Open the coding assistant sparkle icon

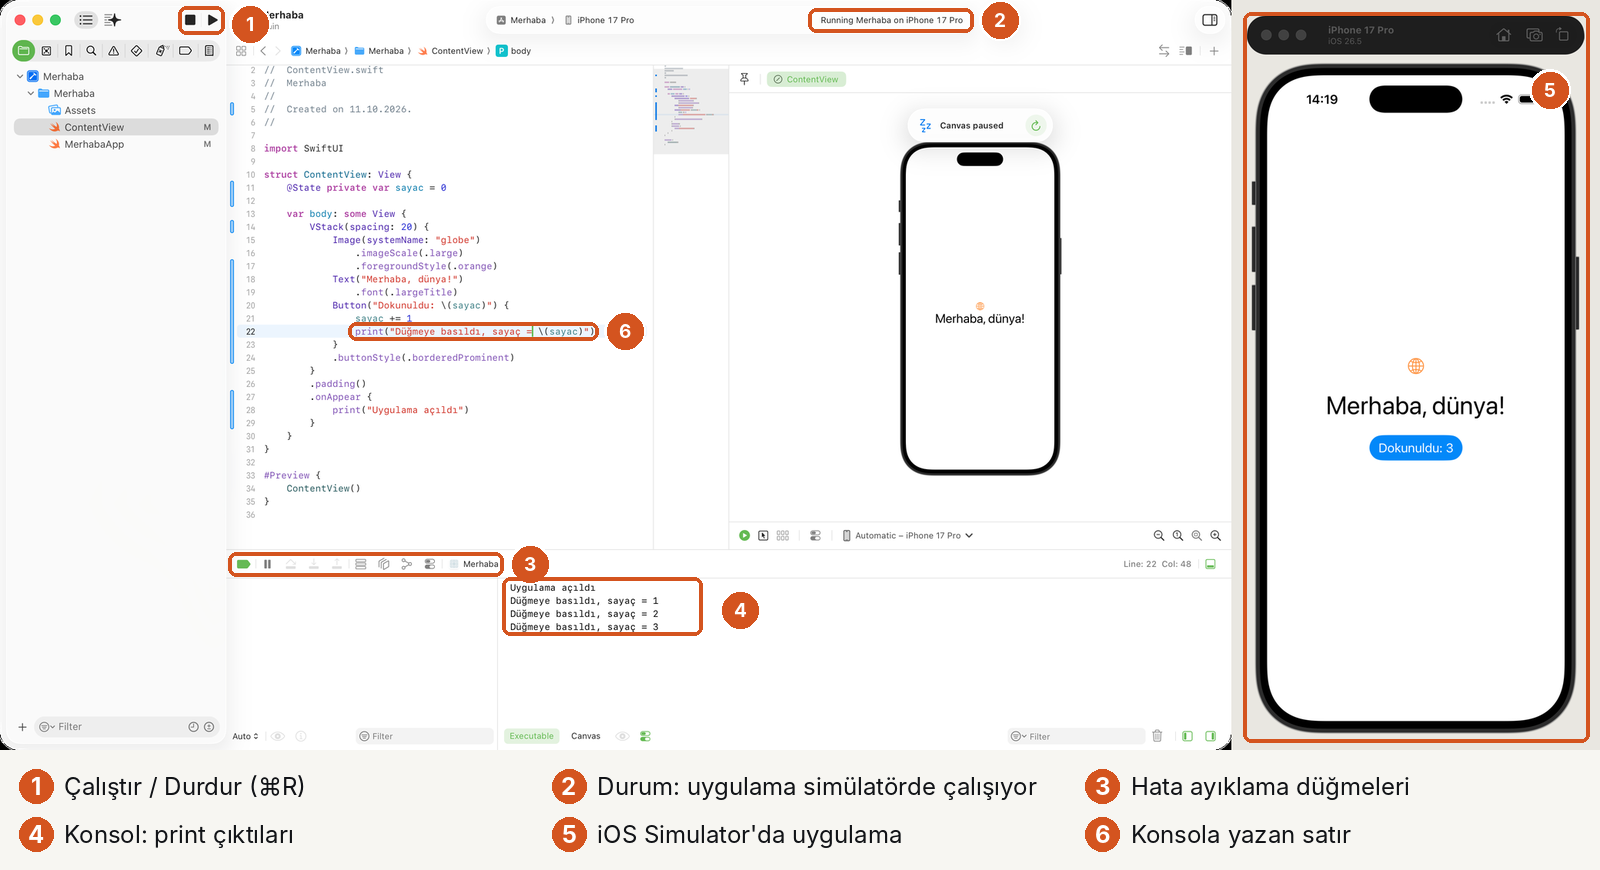[112, 20]
